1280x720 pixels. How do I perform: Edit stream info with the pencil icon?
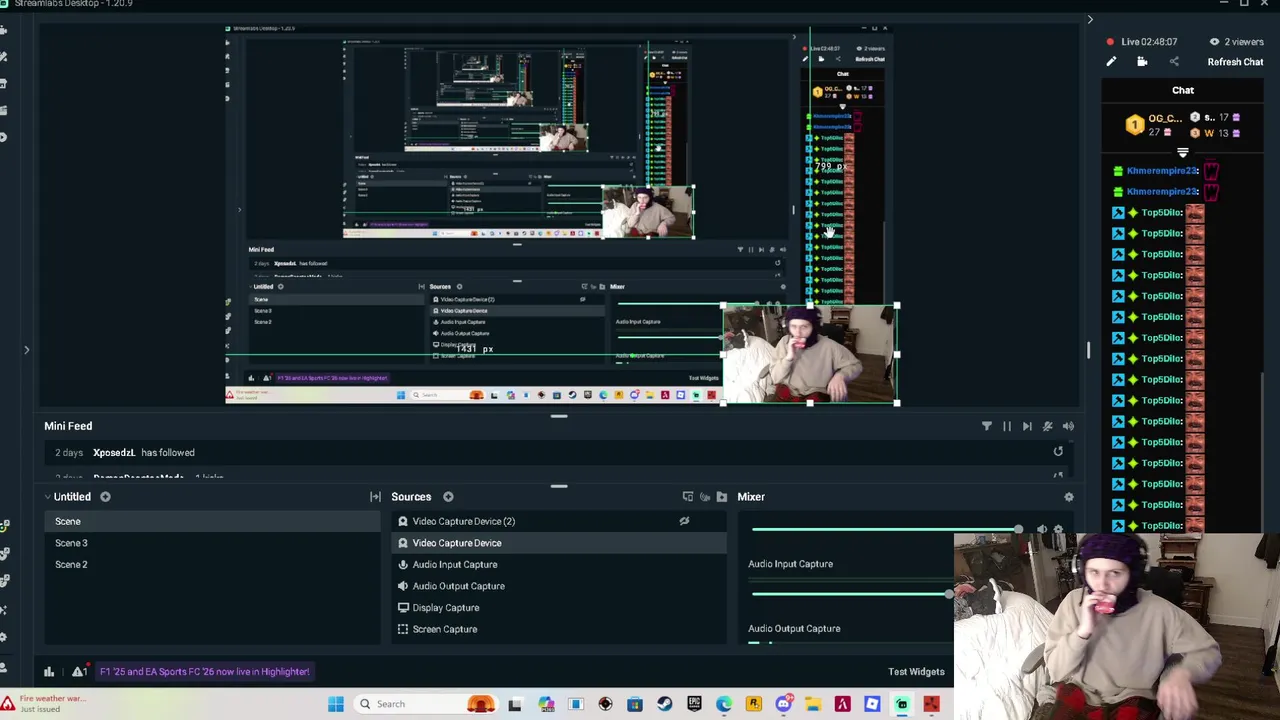pyautogui.click(x=1111, y=62)
